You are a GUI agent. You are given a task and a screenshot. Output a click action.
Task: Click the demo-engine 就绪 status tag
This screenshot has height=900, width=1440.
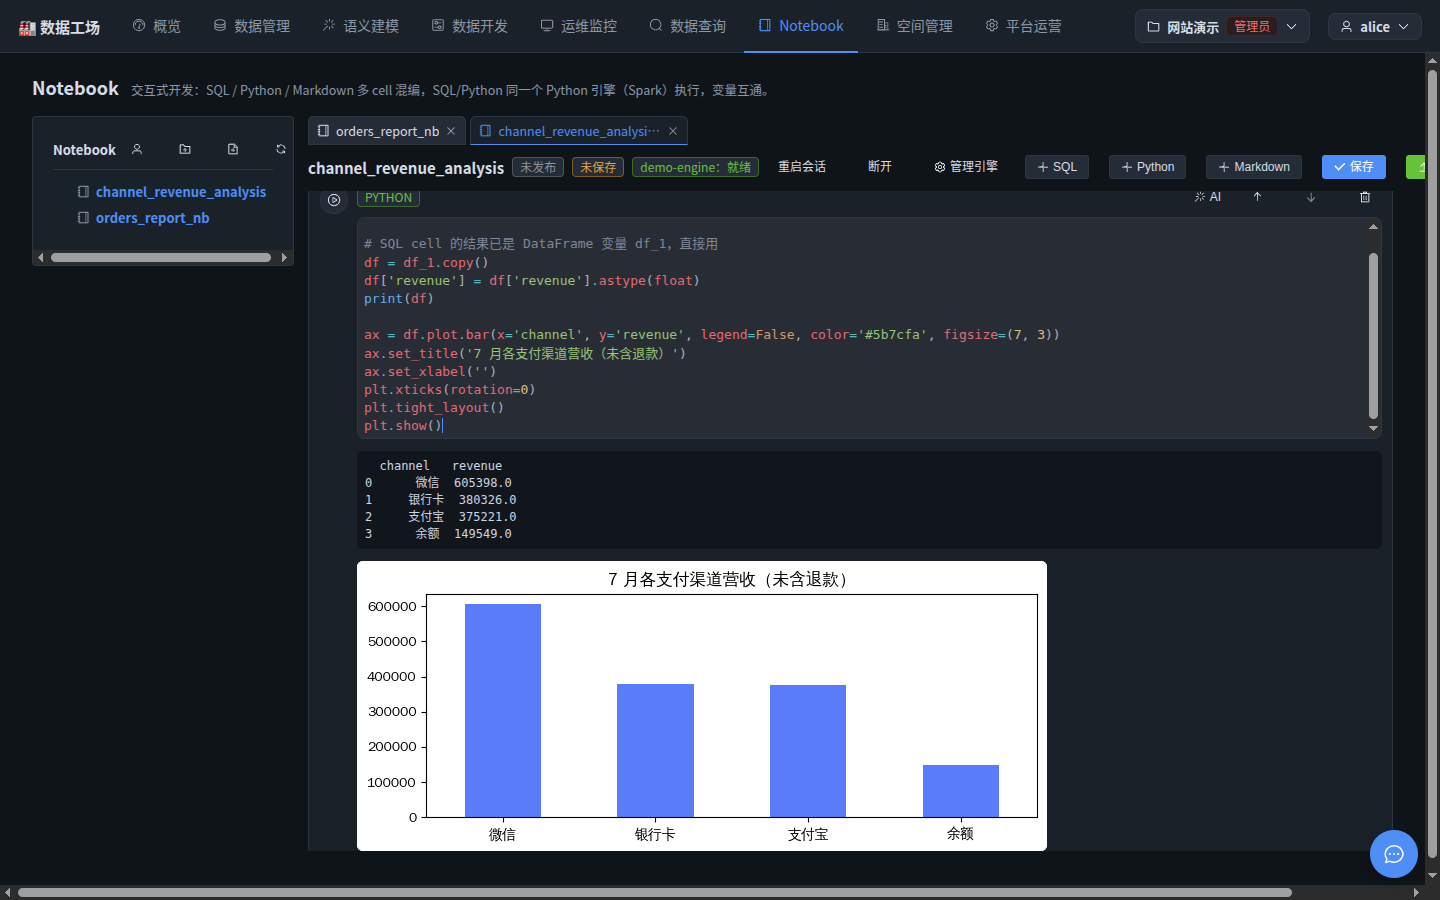click(695, 167)
